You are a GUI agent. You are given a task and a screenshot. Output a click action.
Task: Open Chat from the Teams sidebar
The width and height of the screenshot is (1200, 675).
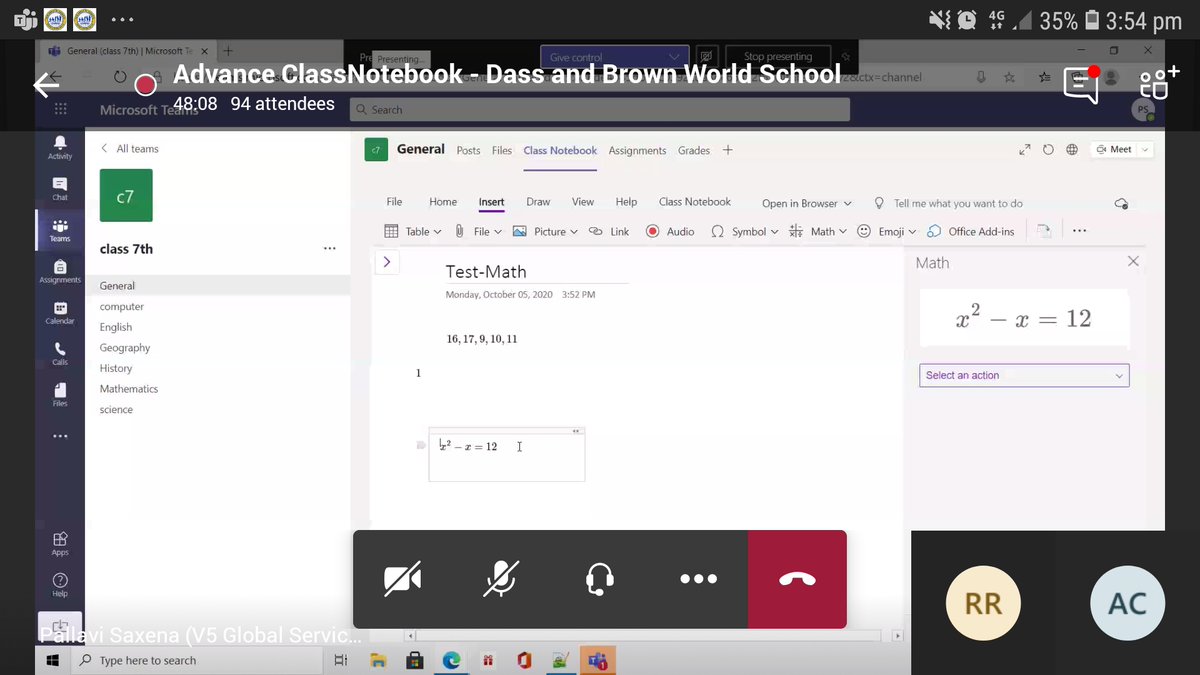(59, 190)
